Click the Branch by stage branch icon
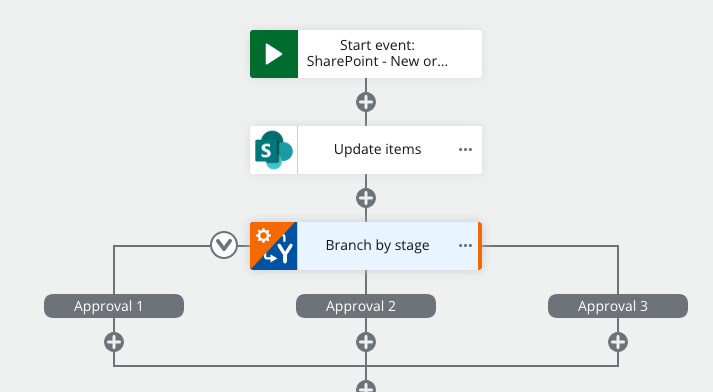Viewport: 713px width, 392px height. click(x=274, y=246)
